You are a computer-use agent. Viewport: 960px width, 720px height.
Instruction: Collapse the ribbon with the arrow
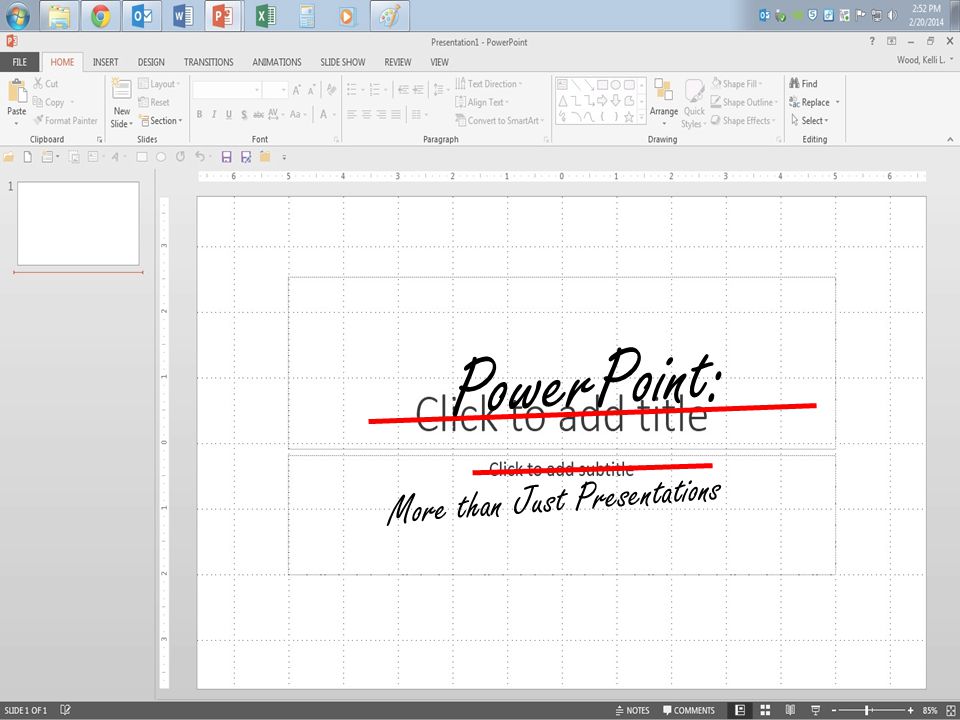coord(950,140)
